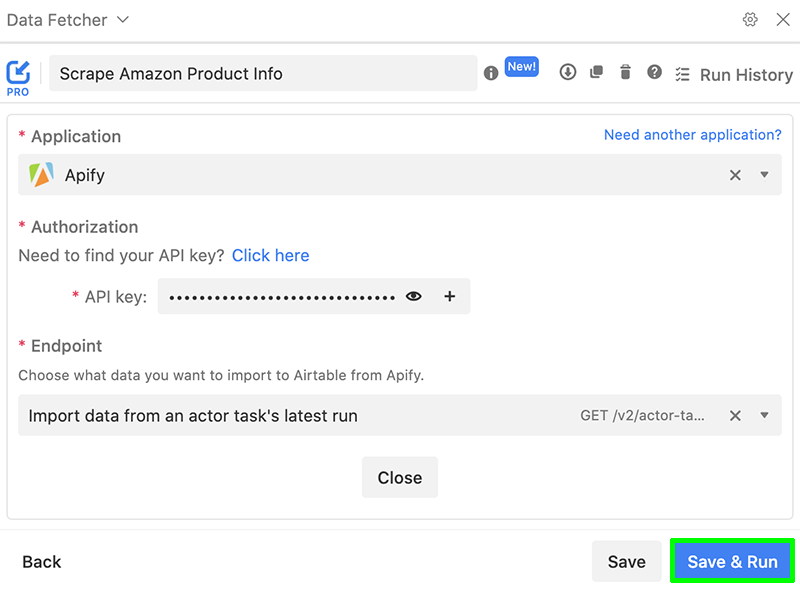Click the Data Fetcher PRO logo
The width and height of the screenshot is (800, 591).
click(x=18, y=78)
